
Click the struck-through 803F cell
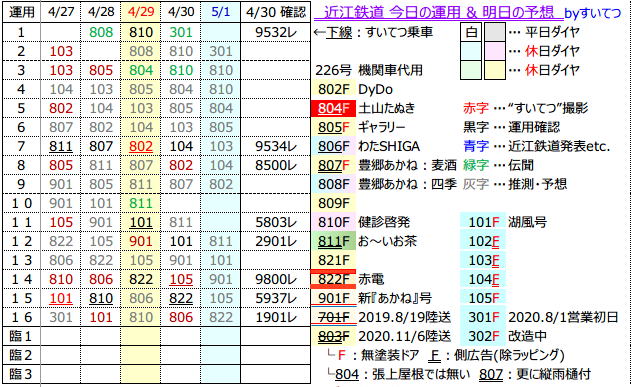click(x=333, y=336)
